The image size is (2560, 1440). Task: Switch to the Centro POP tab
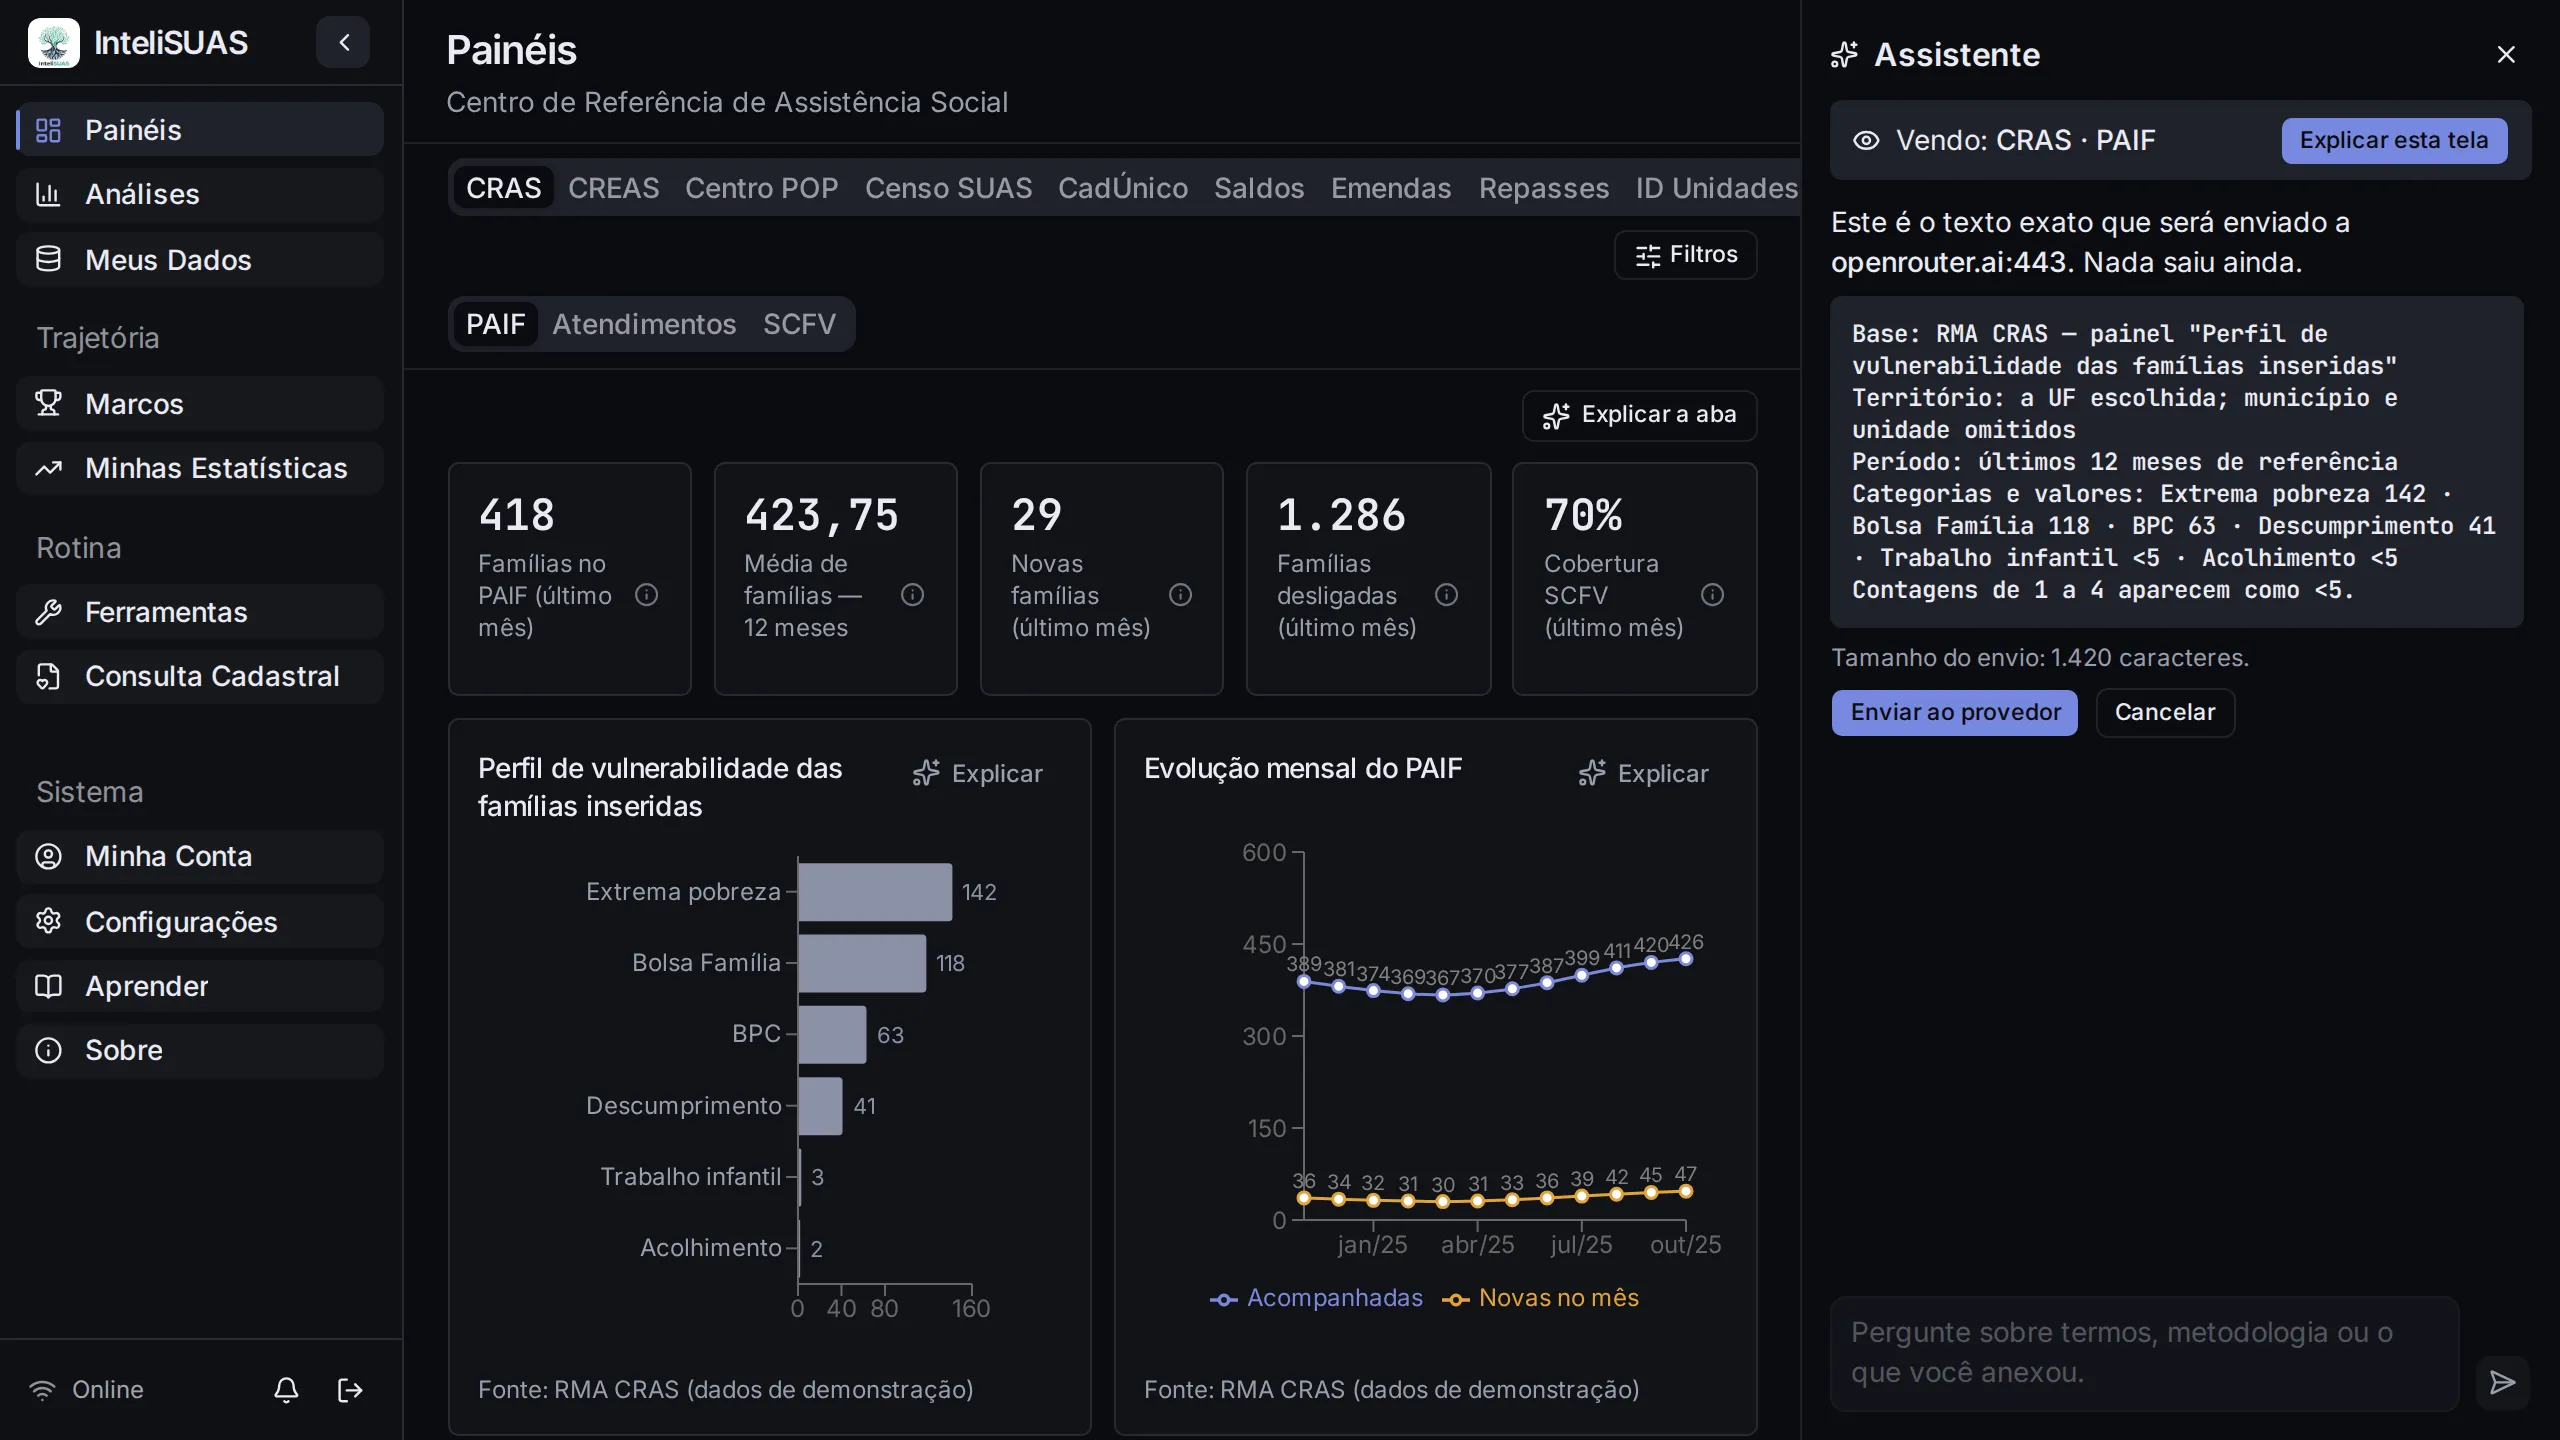pos(762,188)
